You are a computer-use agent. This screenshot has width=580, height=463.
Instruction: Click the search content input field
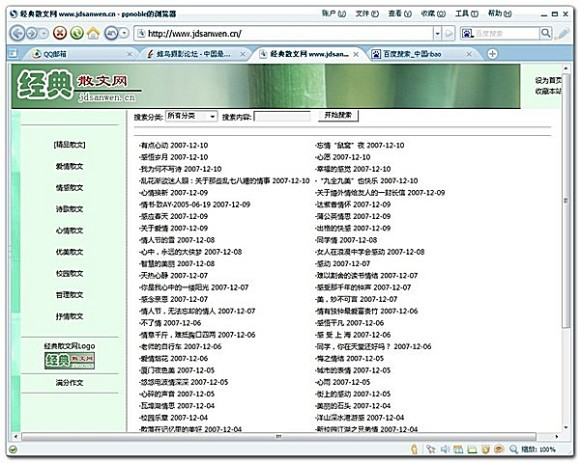tap(282, 116)
